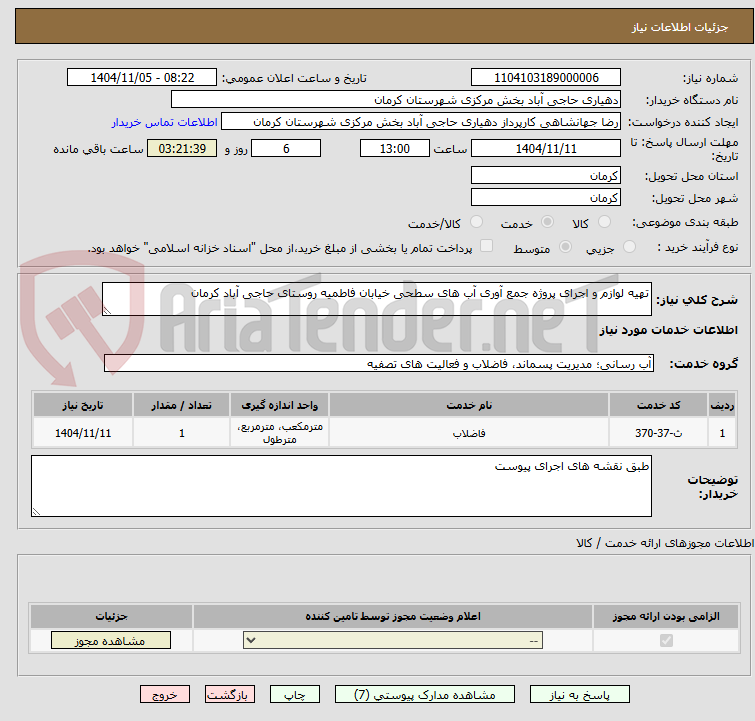Click the توضیحات خریدار text area
Screen dimensions: 755x721
341,486
